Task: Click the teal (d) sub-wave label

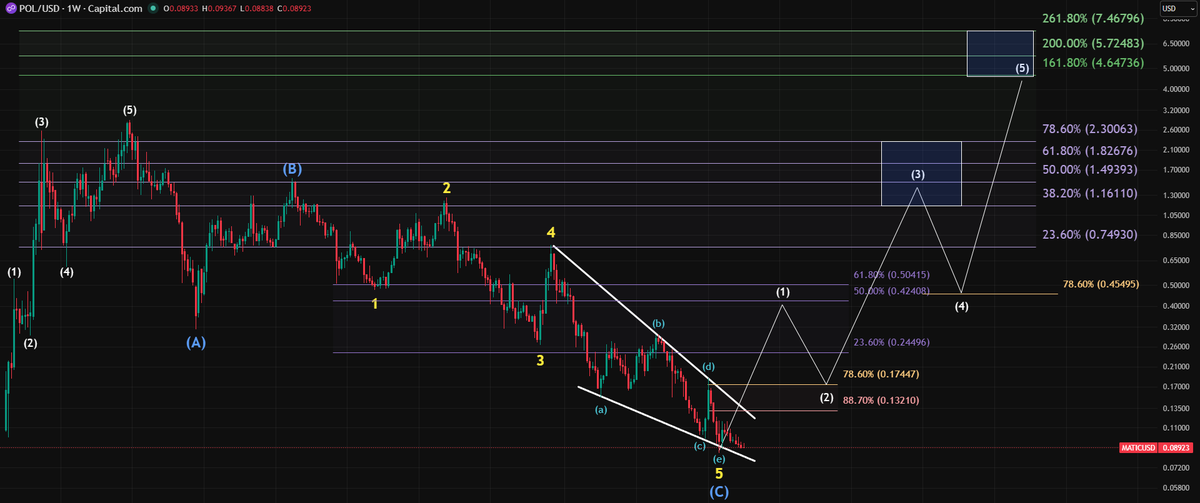Action: click(707, 367)
